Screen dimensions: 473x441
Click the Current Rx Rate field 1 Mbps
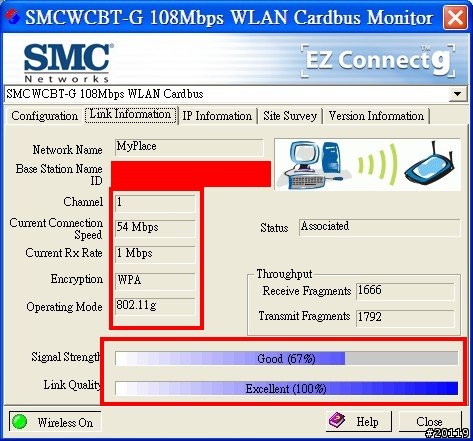click(155, 254)
